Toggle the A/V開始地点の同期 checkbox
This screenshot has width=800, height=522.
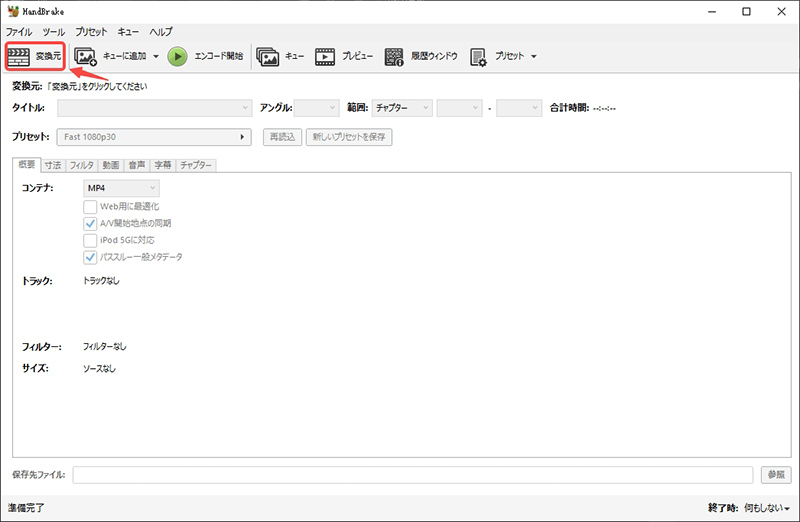tap(90, 223)
